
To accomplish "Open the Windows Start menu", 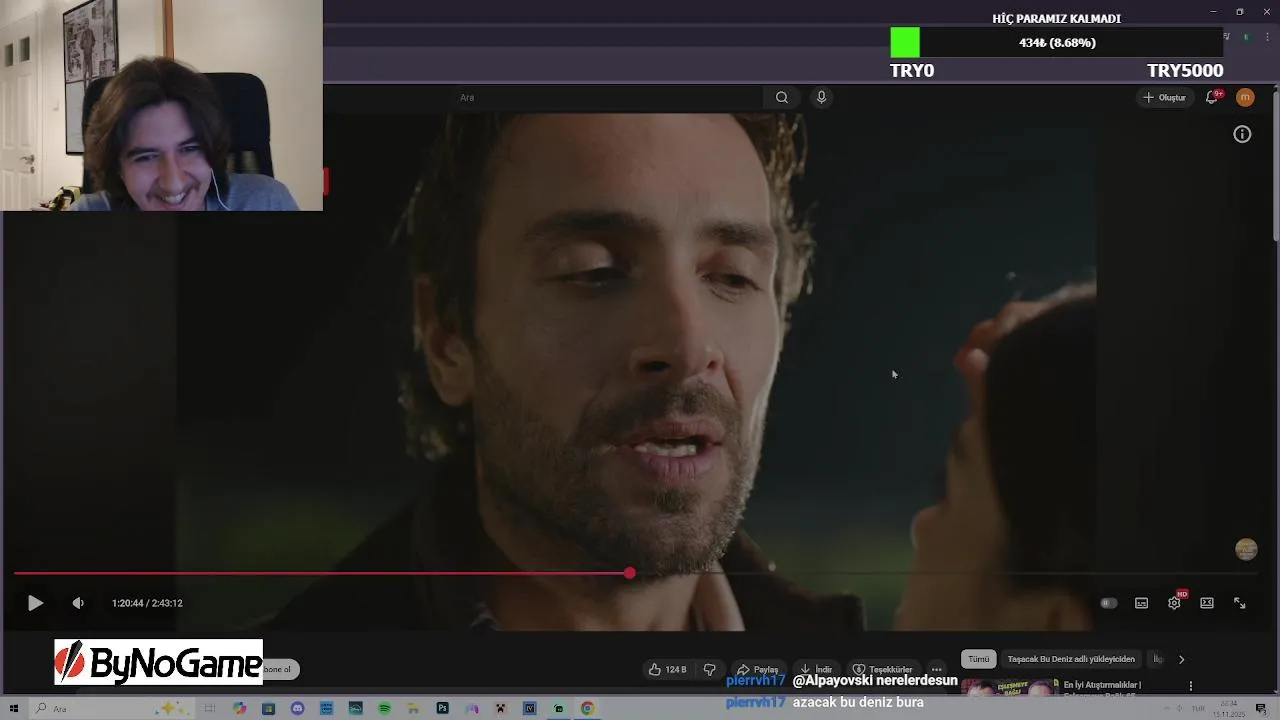I will coord(14,708).
